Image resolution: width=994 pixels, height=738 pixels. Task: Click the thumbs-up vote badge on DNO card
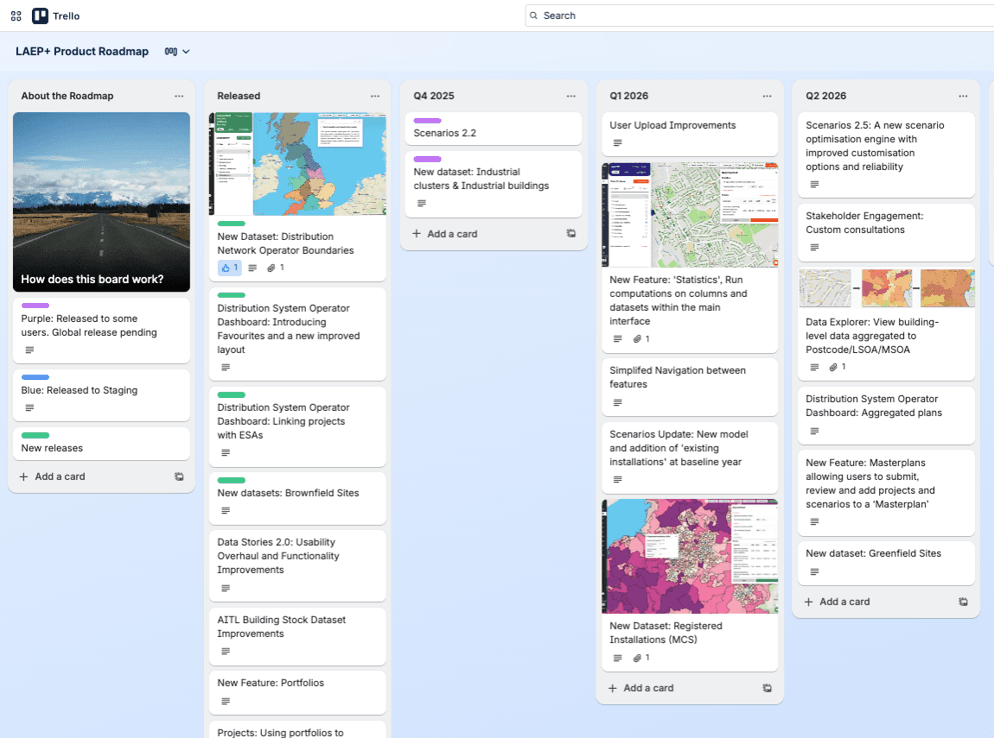230,268
